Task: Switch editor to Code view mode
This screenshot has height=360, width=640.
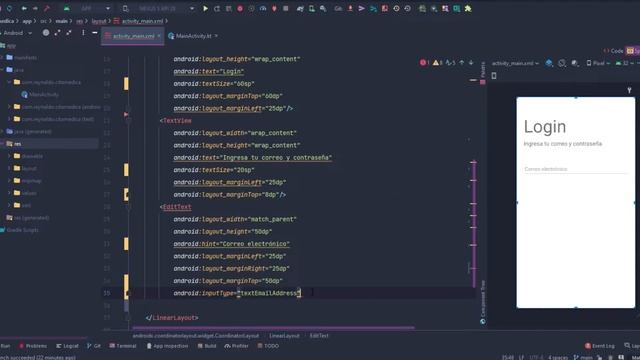Action: pyautogui.click(x=613, y=51)
